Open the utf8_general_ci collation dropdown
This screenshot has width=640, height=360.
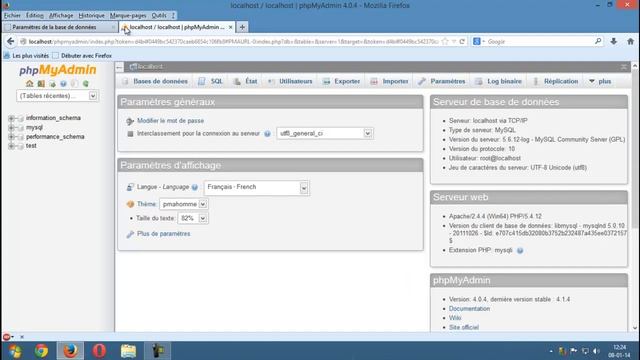[x=324, y=133]
